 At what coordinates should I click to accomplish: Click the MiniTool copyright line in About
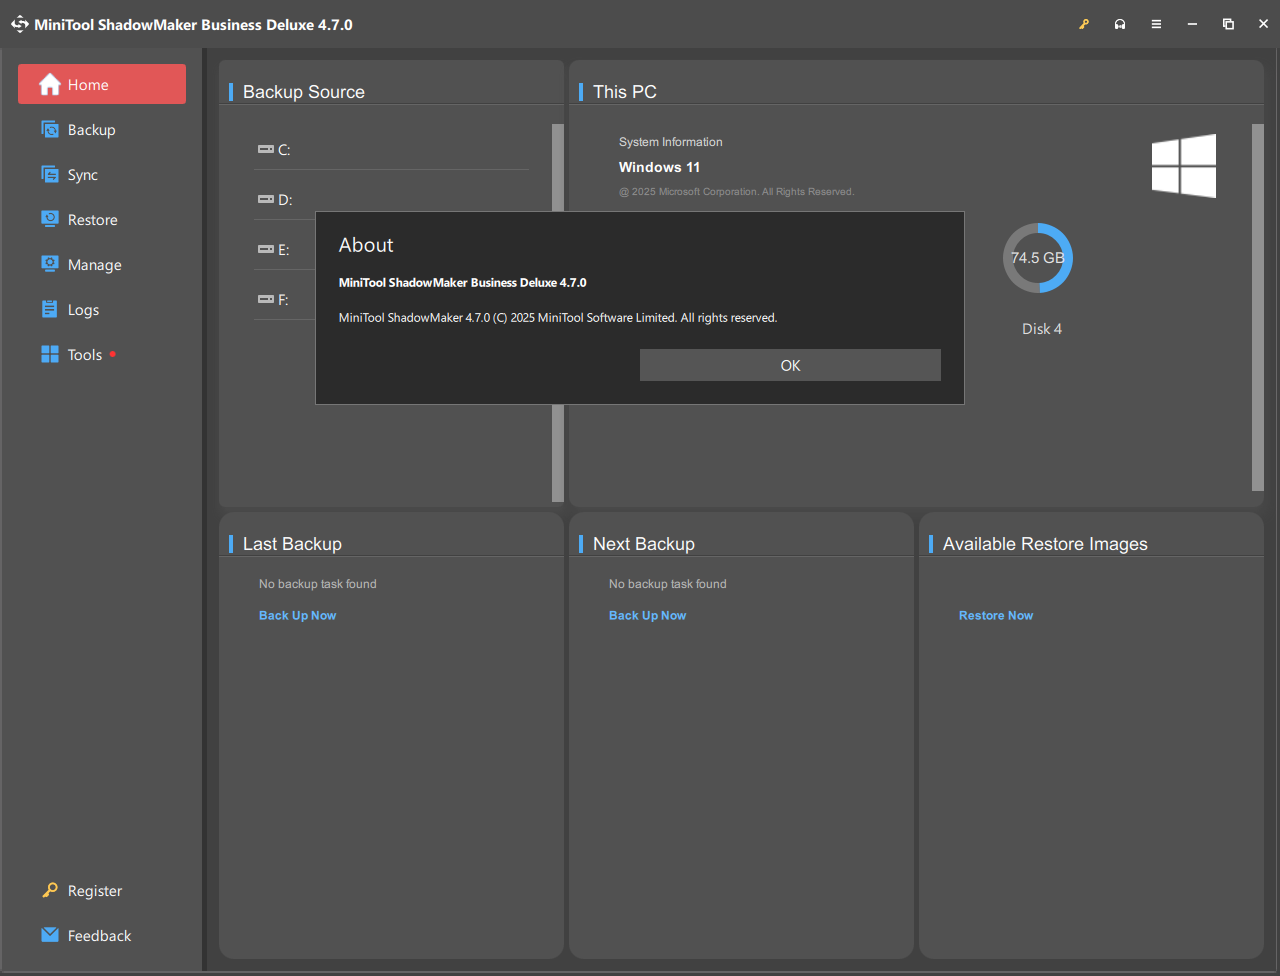pyautogui.click(x=558, y=318)
